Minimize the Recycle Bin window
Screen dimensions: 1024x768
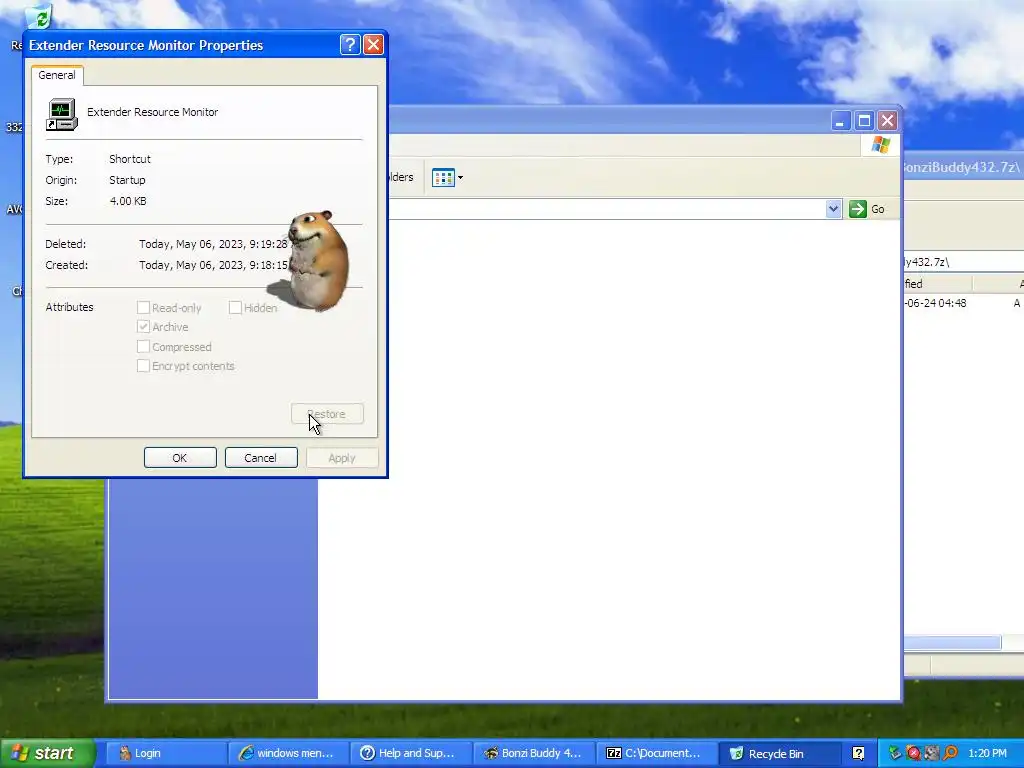840,121
